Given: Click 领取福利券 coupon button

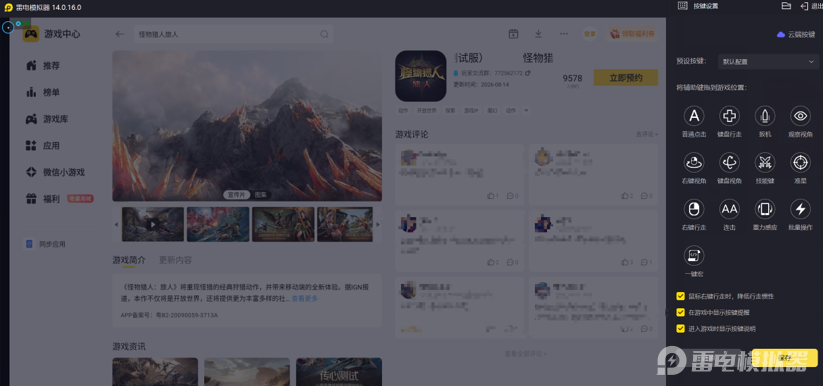Looking at the screenshot, I should (x=631, y=34).
